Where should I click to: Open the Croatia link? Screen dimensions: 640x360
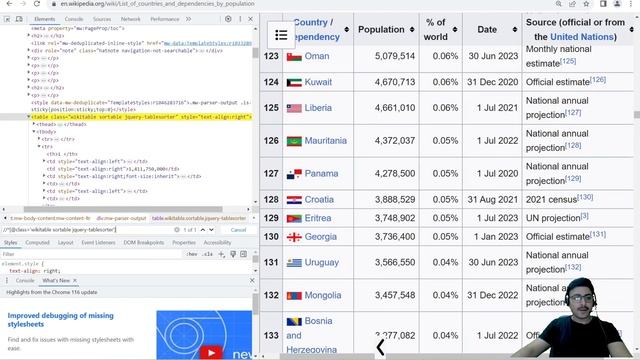pyautogui.click(x=319, y=200)
